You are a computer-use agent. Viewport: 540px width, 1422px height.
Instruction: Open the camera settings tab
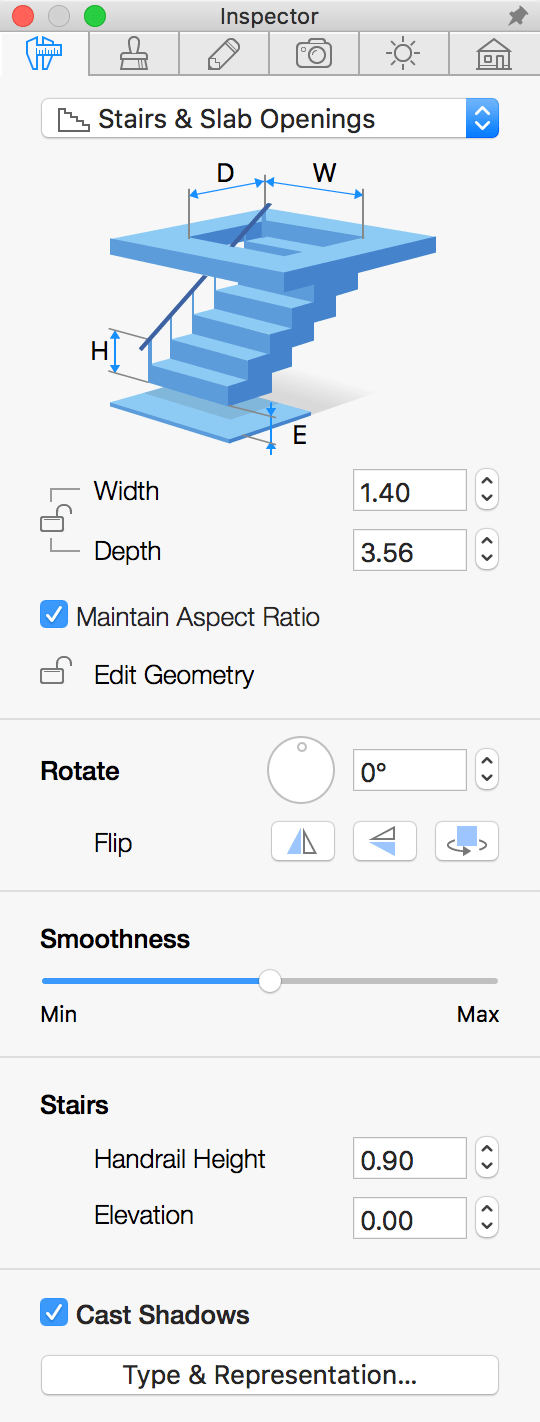[x=314, y=54]
